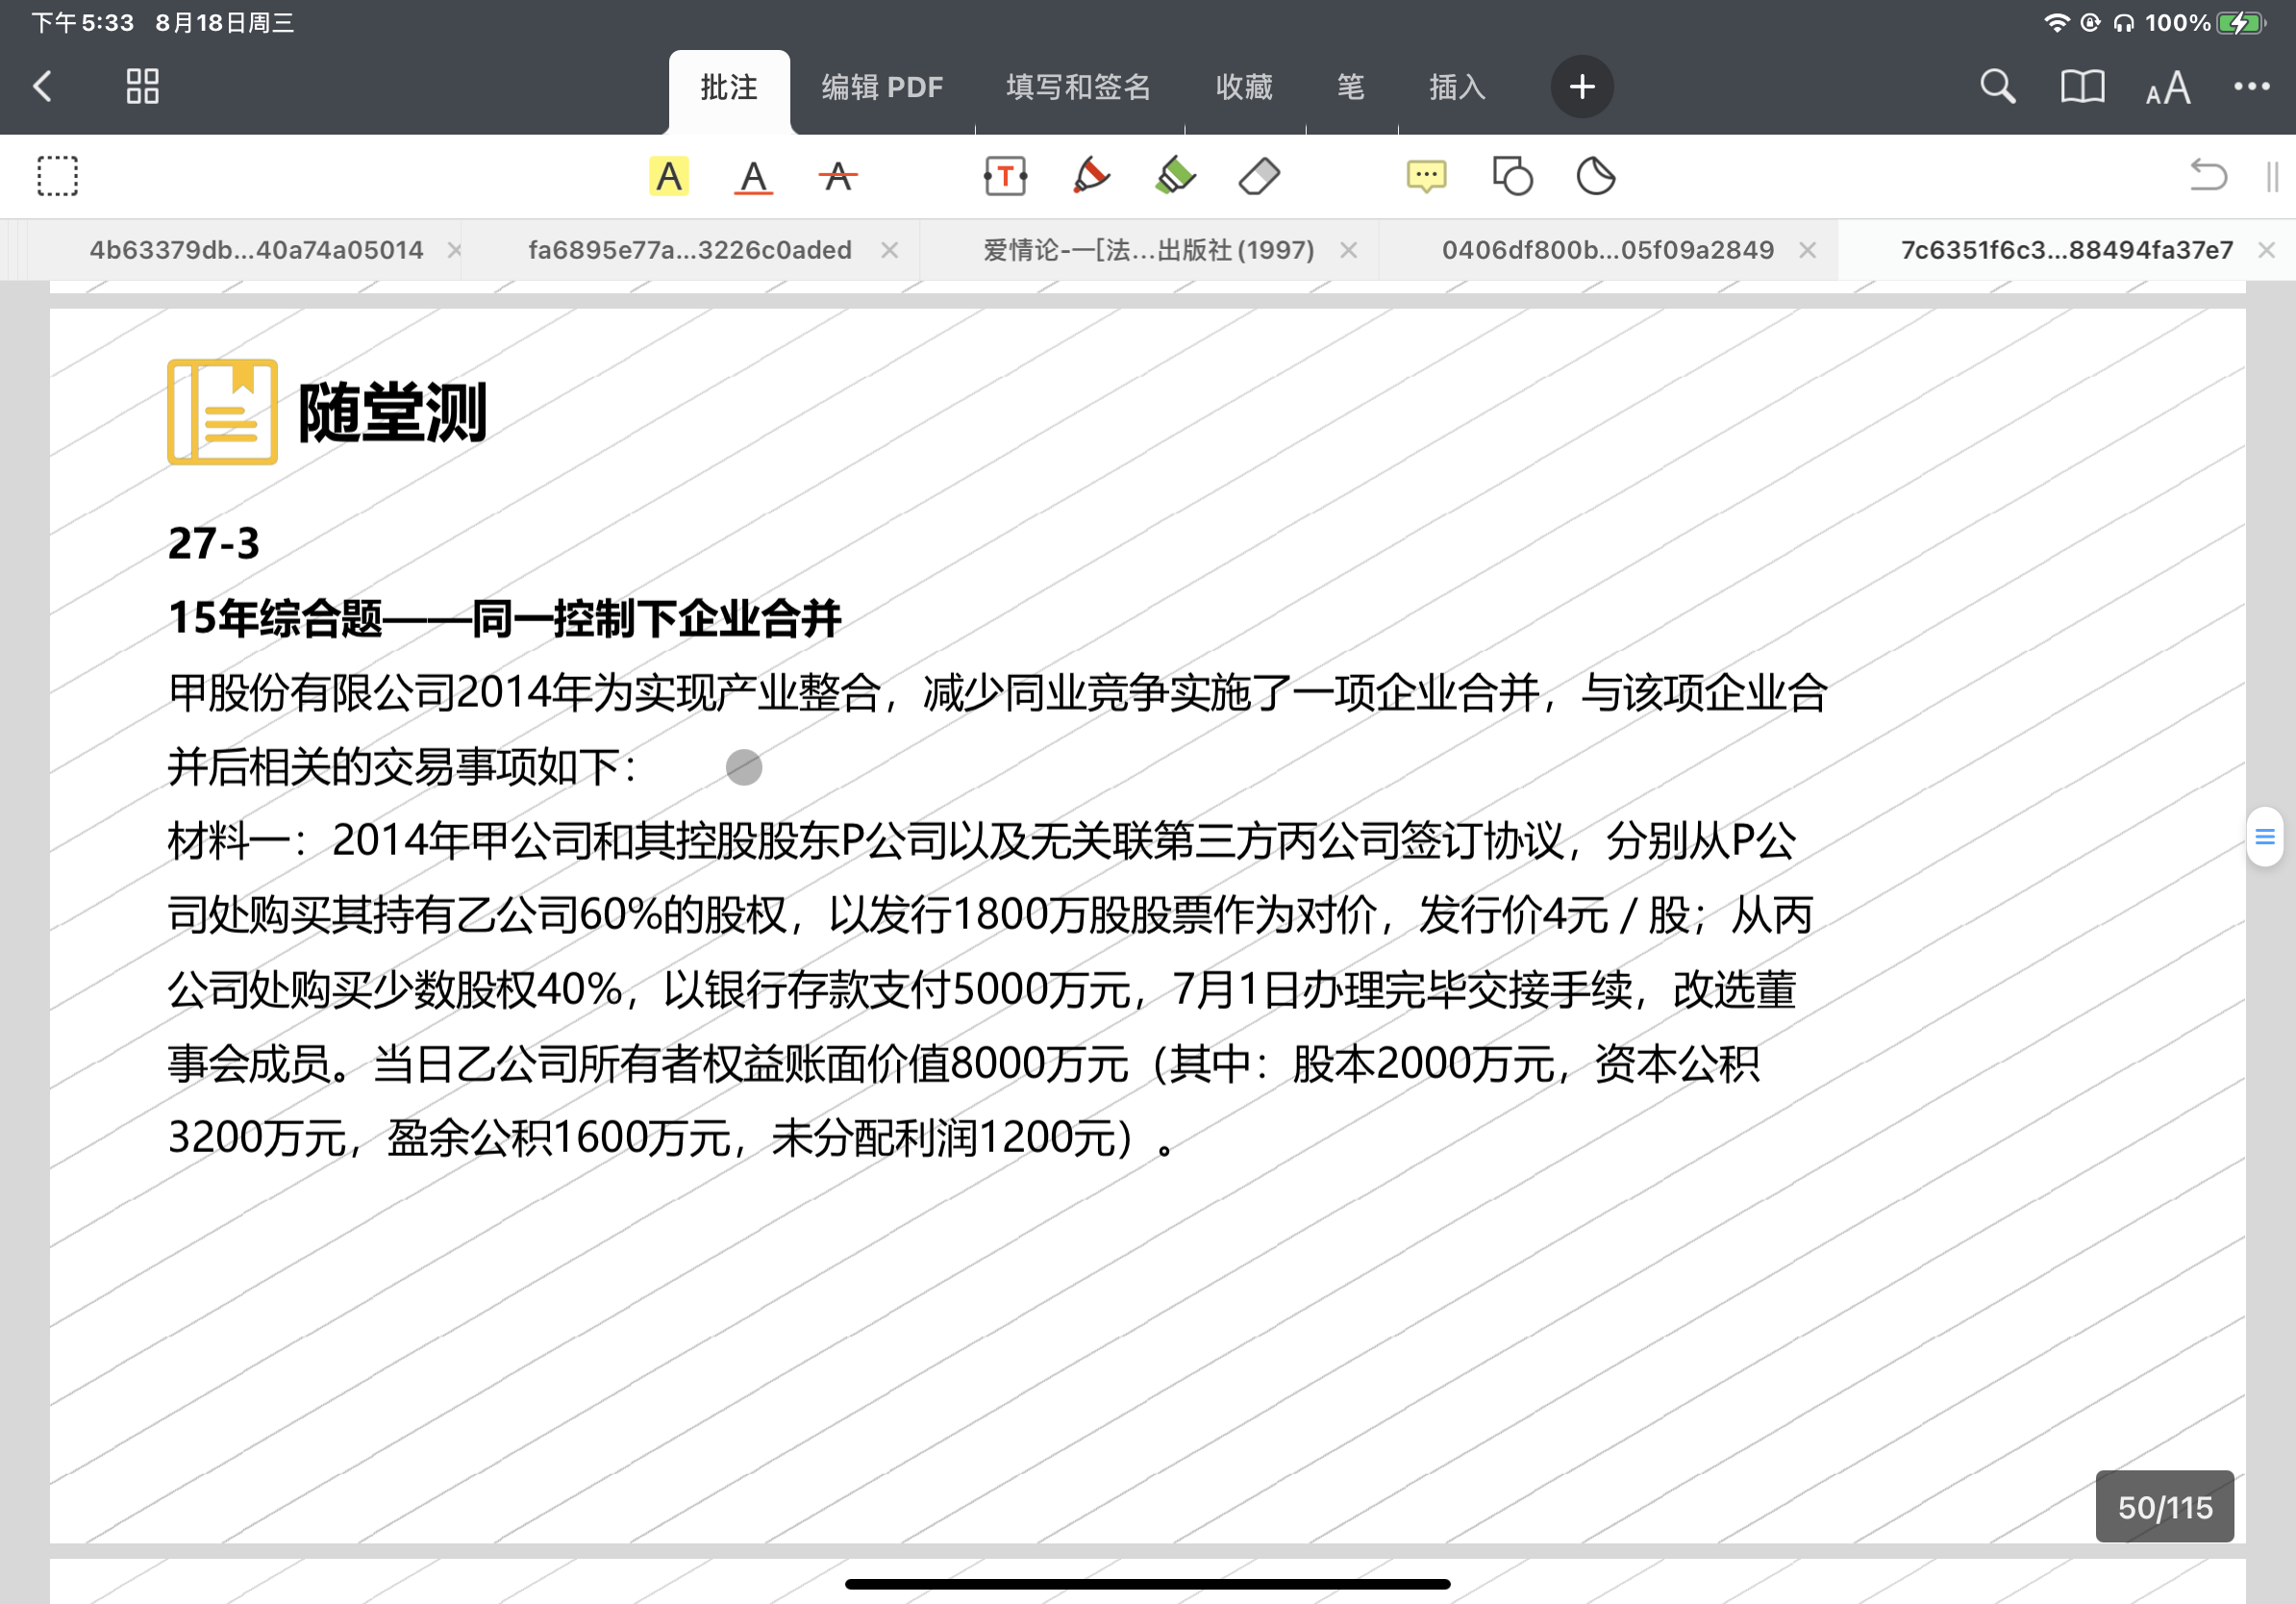Choose the underline annotation tool
The image size is (2296, 1604).
point(753,177)
